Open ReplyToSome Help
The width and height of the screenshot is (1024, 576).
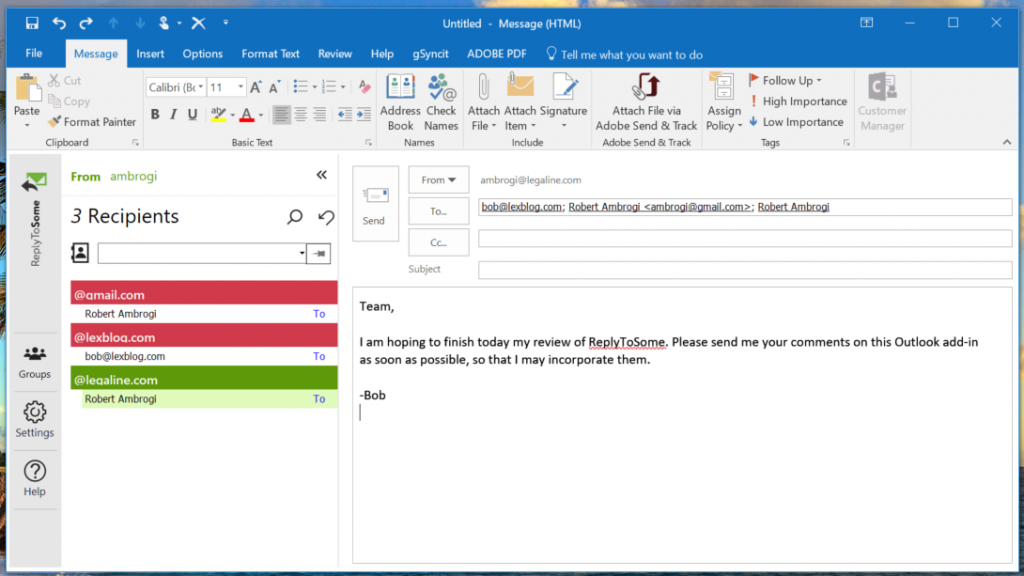pyautogui.click(x=35, y=479)
